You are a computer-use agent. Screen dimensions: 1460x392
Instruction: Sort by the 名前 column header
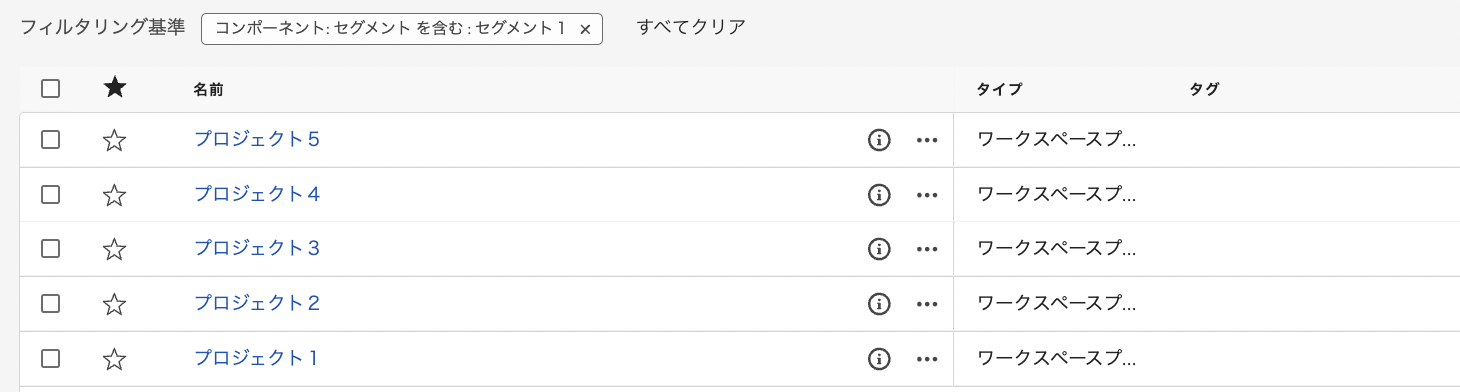tap(208, 90)
